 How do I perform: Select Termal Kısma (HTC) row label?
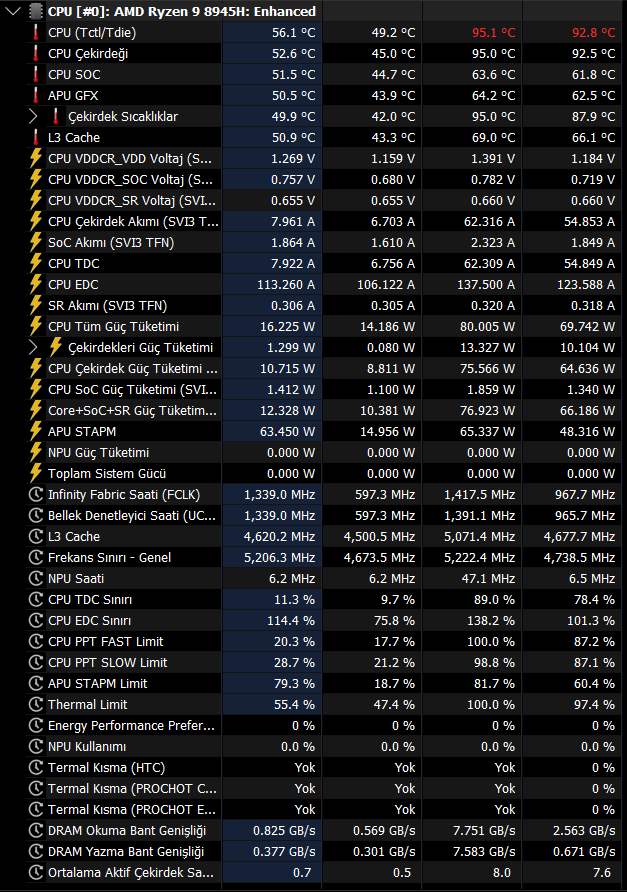coord(106,768)
